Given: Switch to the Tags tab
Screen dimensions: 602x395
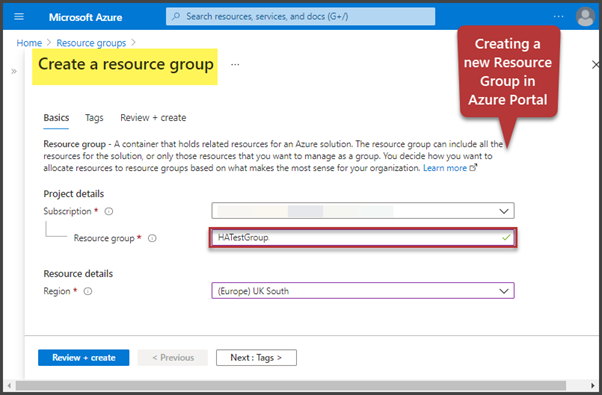Looking at the screenshot, I should pos(94,118).
